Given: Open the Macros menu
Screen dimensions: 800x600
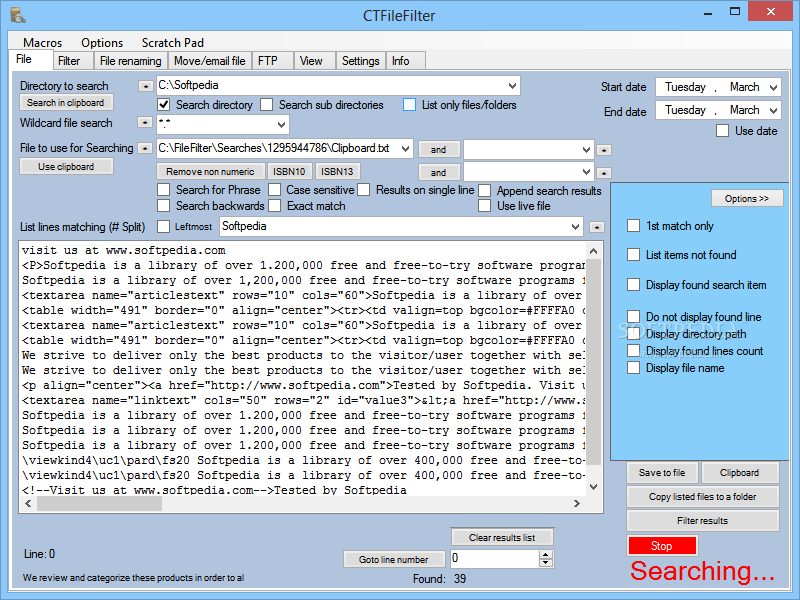Looking at the screenshot, I should click(x=42, y=43).
